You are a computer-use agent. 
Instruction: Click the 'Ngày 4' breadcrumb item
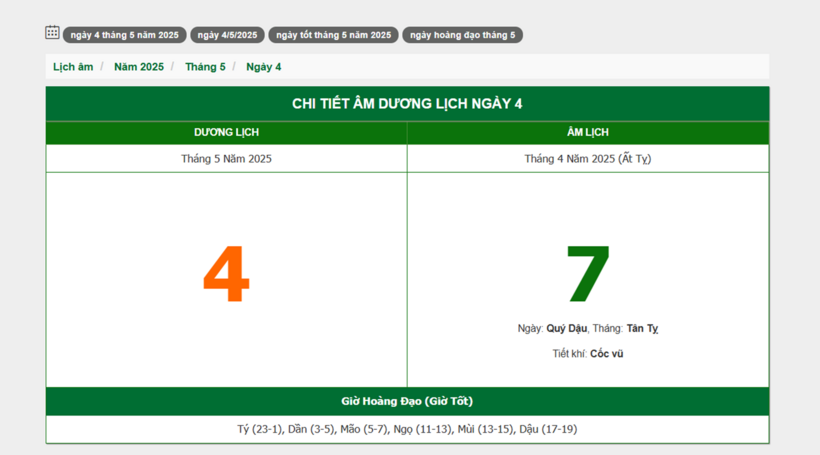tap(264, 67)
